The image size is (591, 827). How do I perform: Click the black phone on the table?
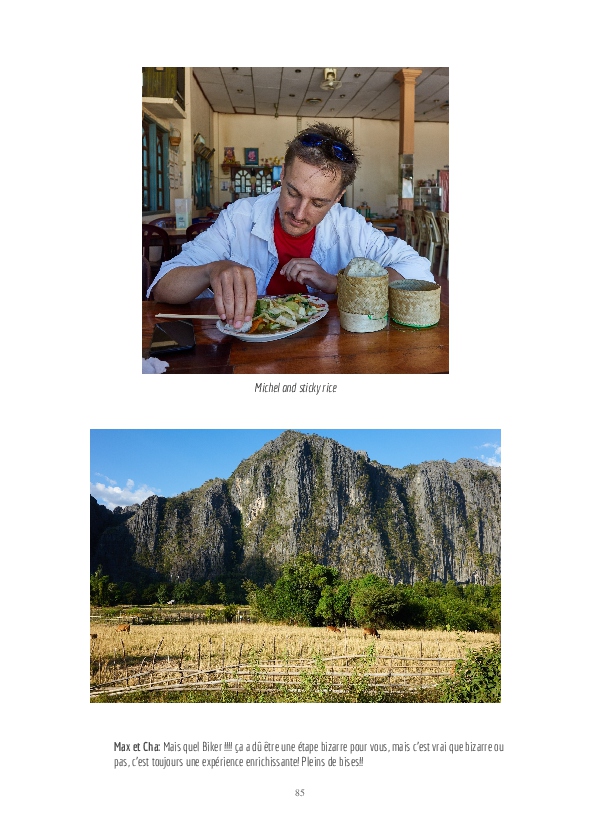[172, 338]
